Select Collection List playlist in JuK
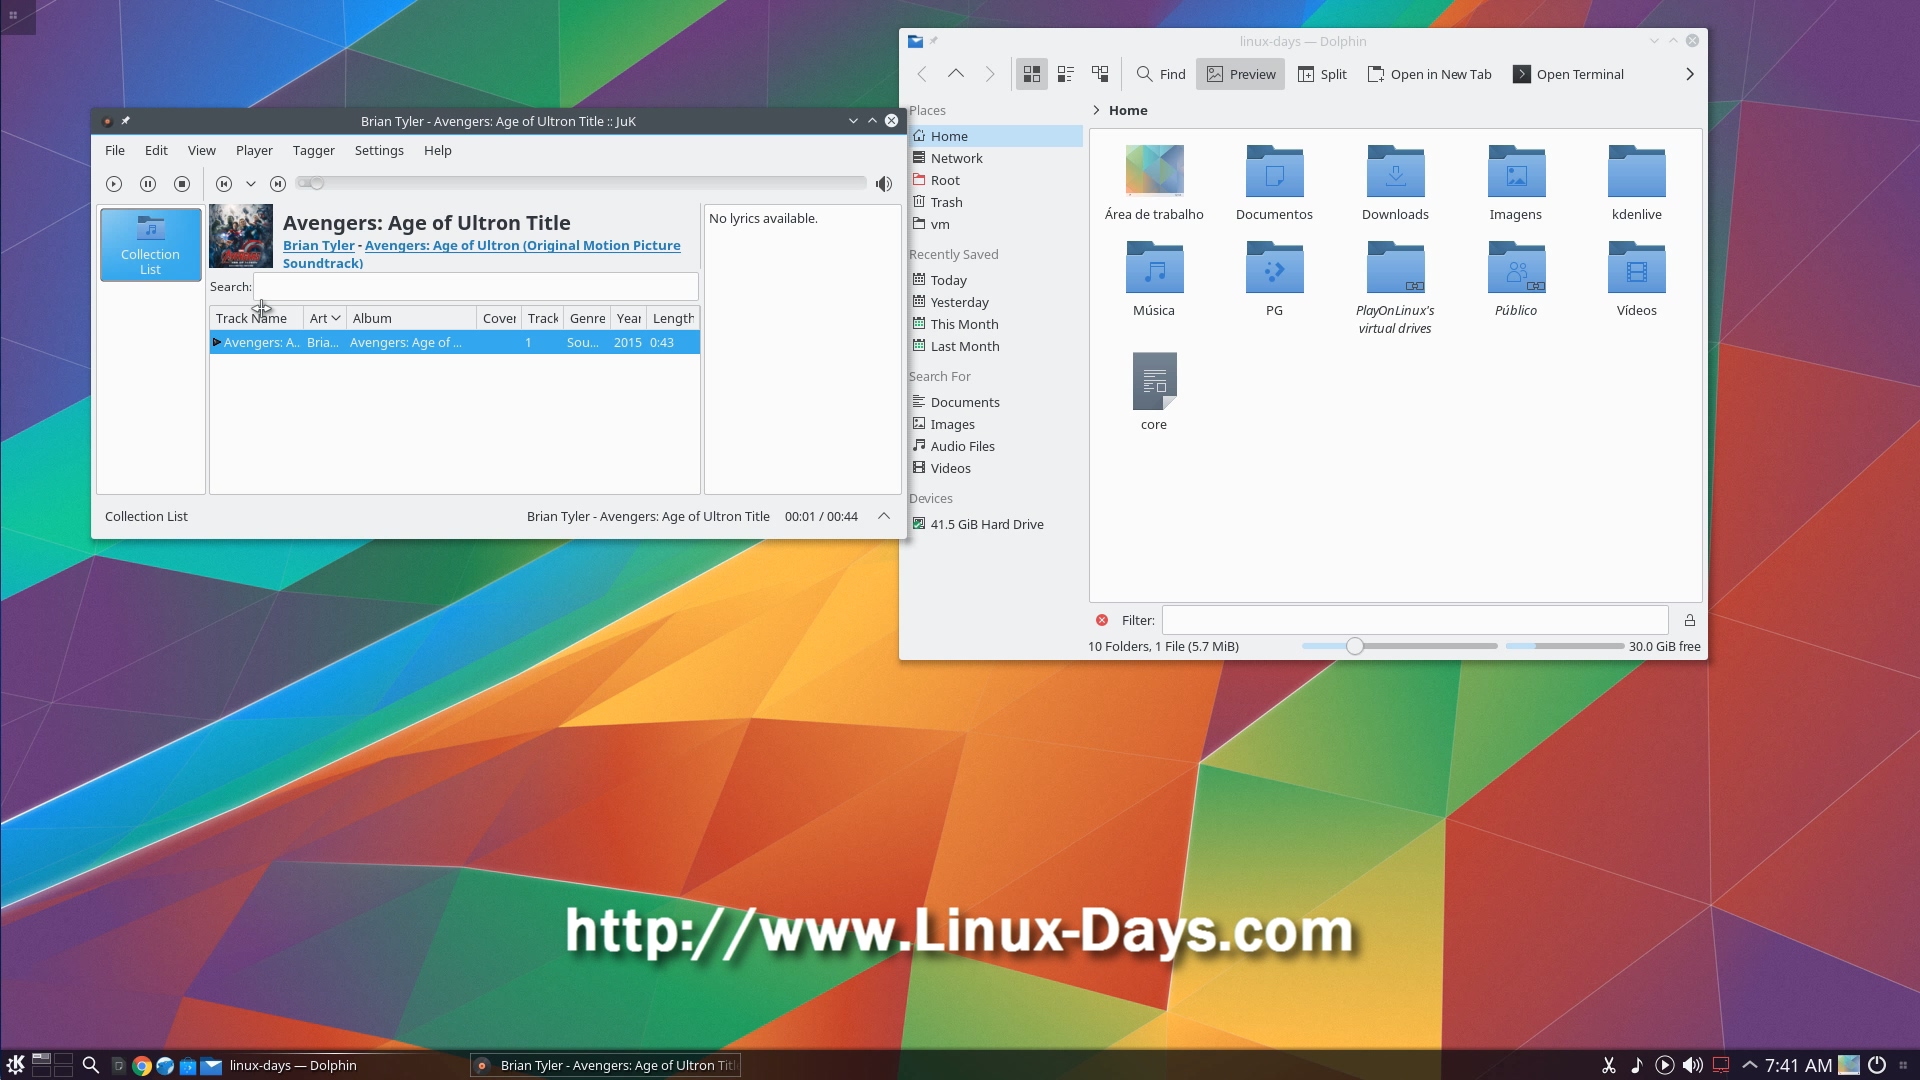1920x1080 pixels. click(x=151, y=245)
